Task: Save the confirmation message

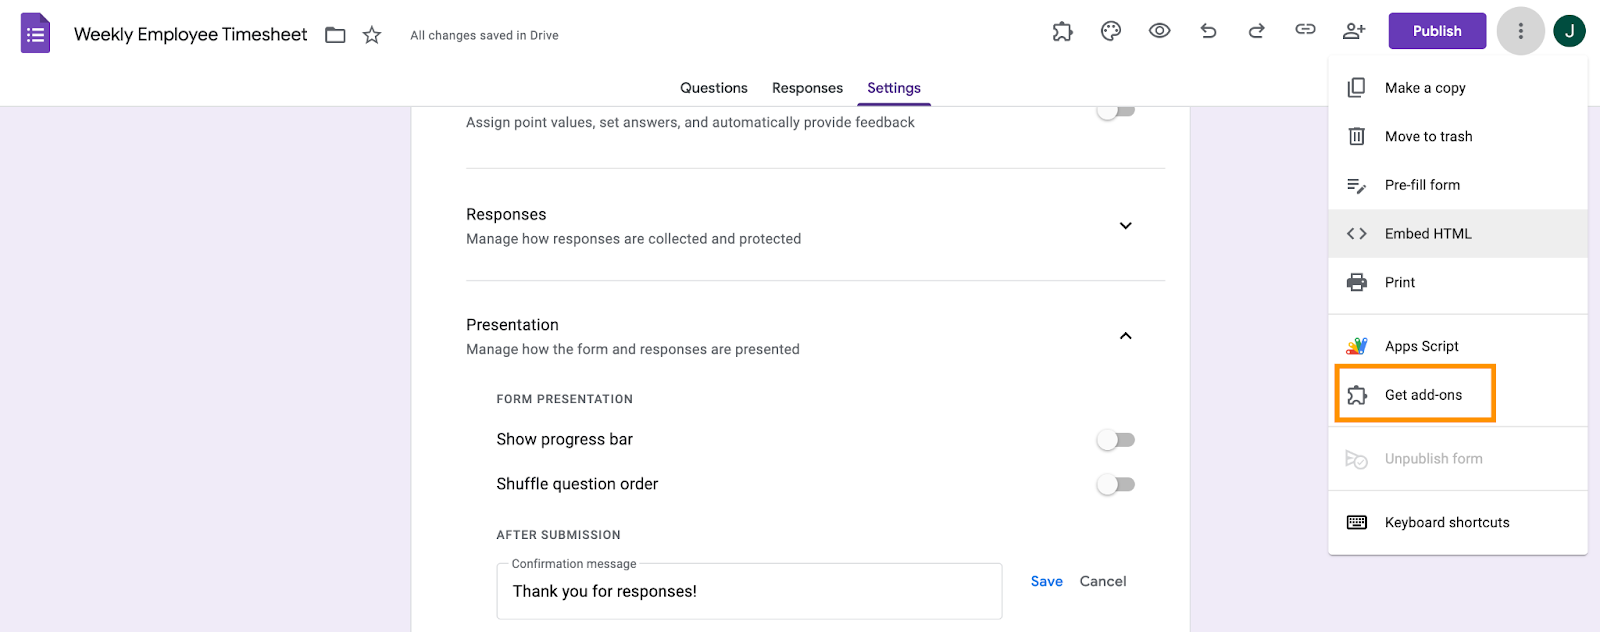Action: [x=1046, y=581]
